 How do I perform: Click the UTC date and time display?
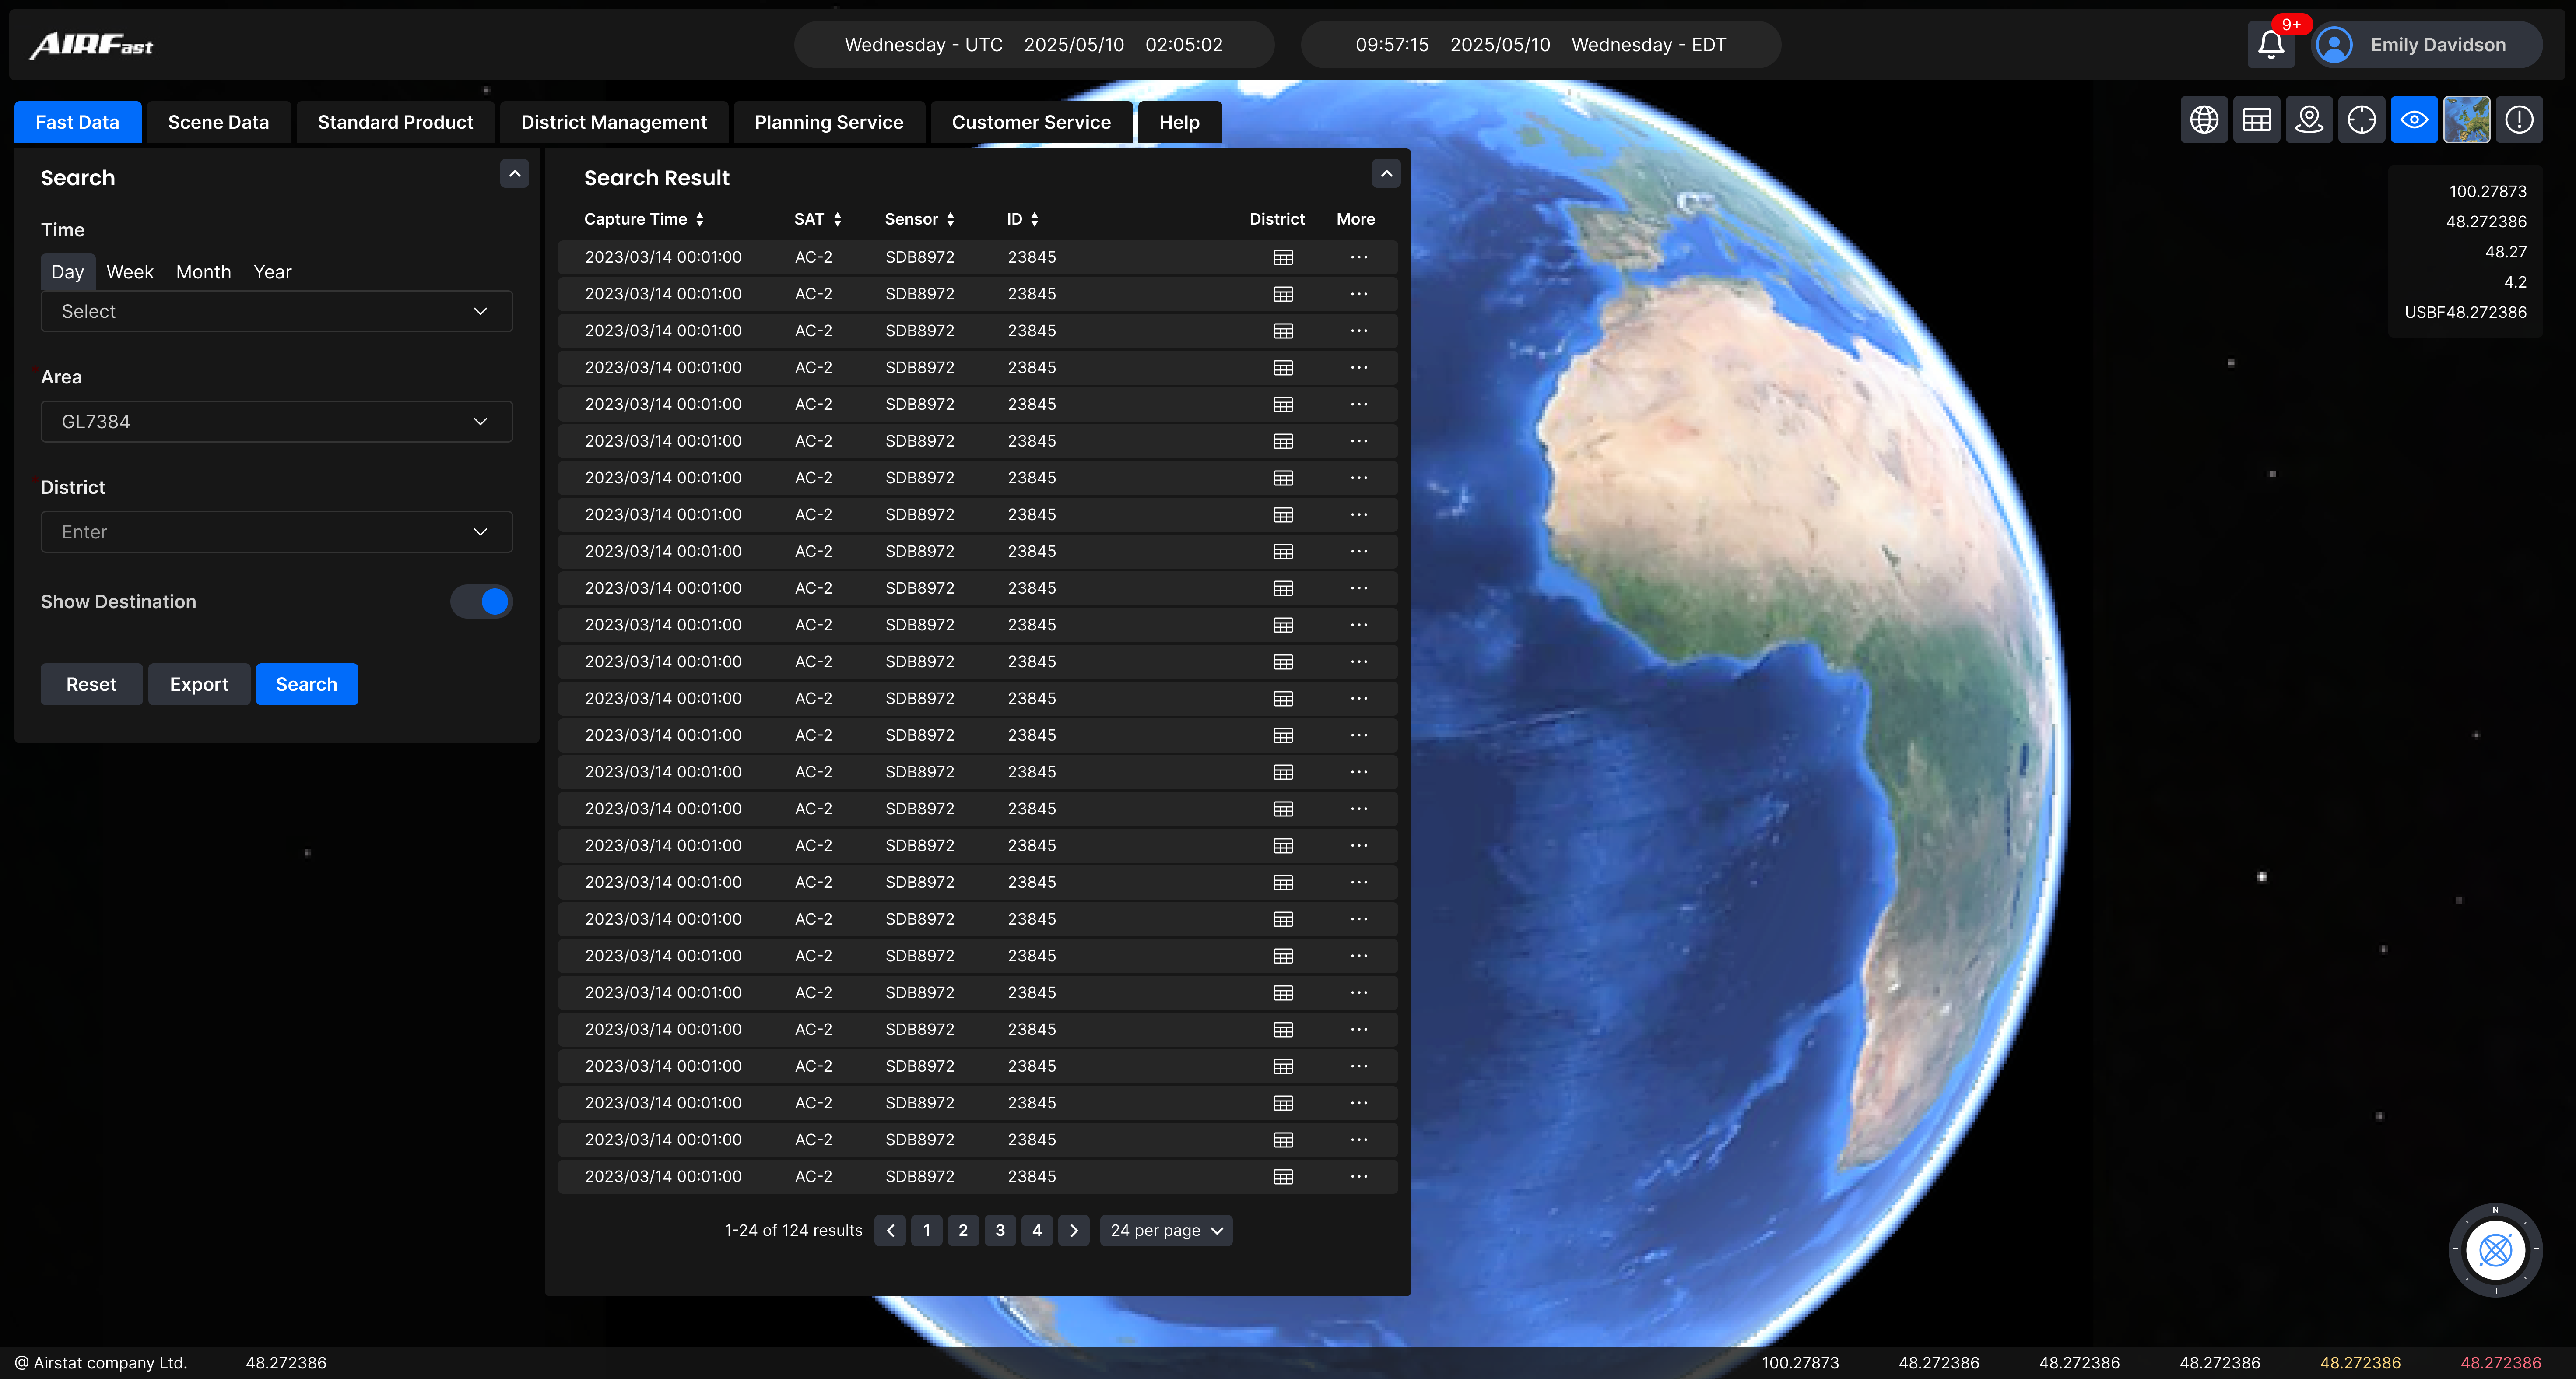point(1034,45)
